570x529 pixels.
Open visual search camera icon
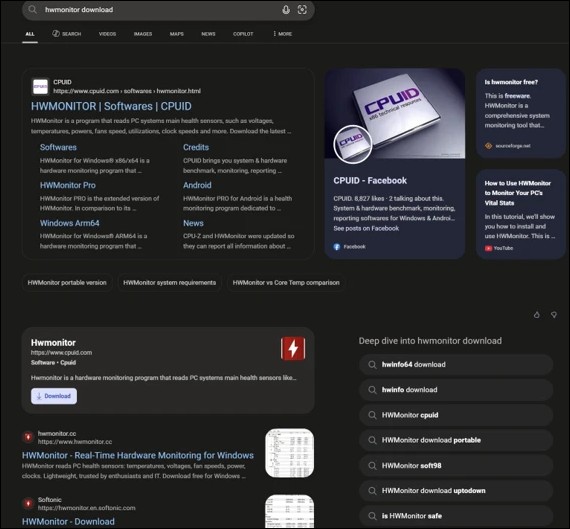[x=302, y=10]
